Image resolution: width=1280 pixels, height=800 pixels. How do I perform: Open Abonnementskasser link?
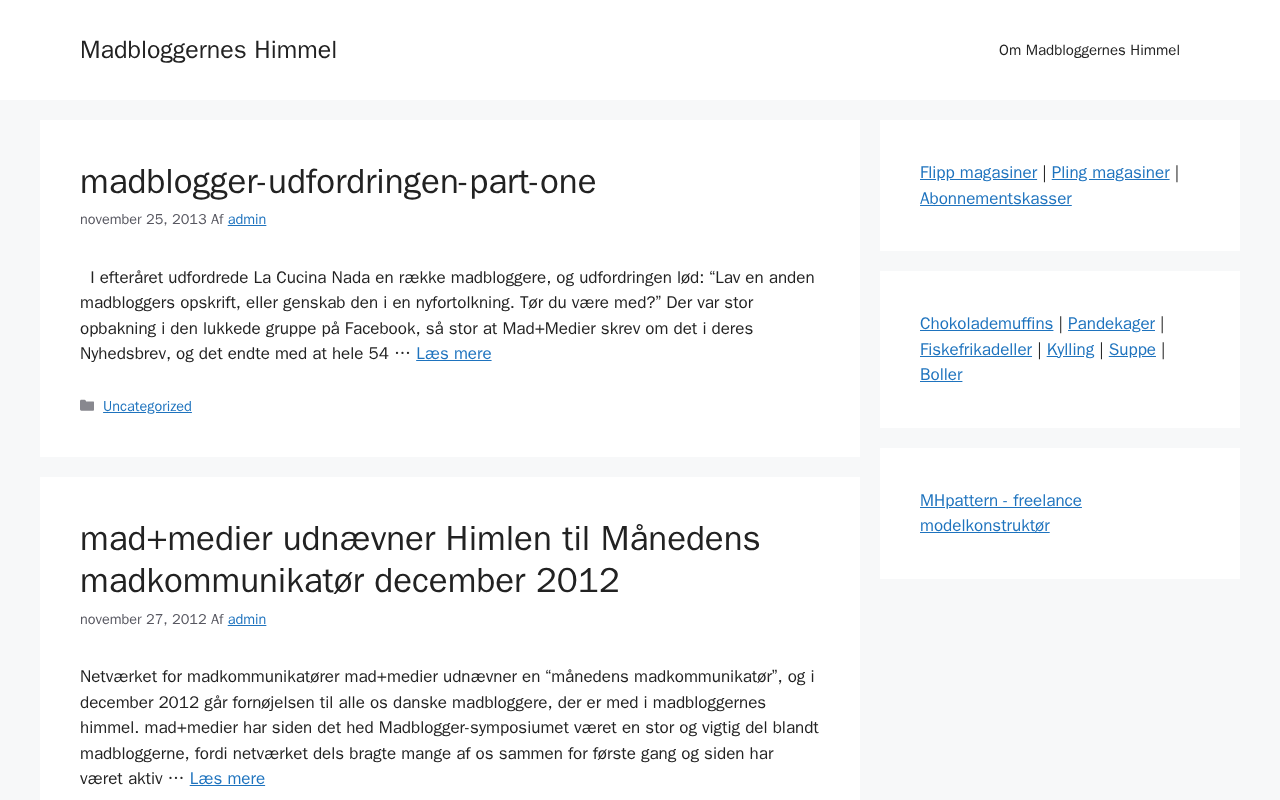click(996, 198)
